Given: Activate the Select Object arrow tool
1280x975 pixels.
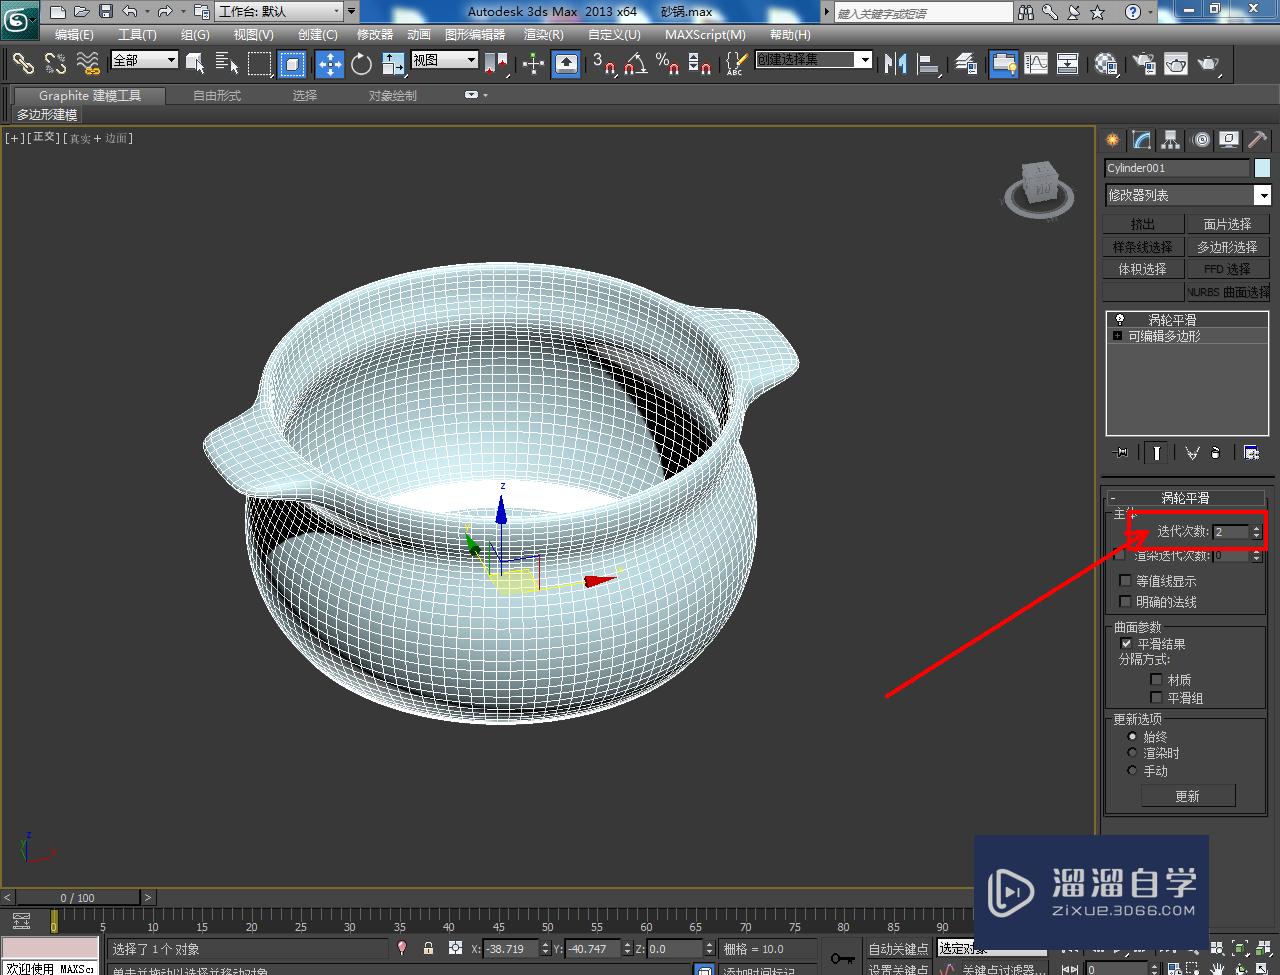Looking at the screenshot, I should [196, 63].
